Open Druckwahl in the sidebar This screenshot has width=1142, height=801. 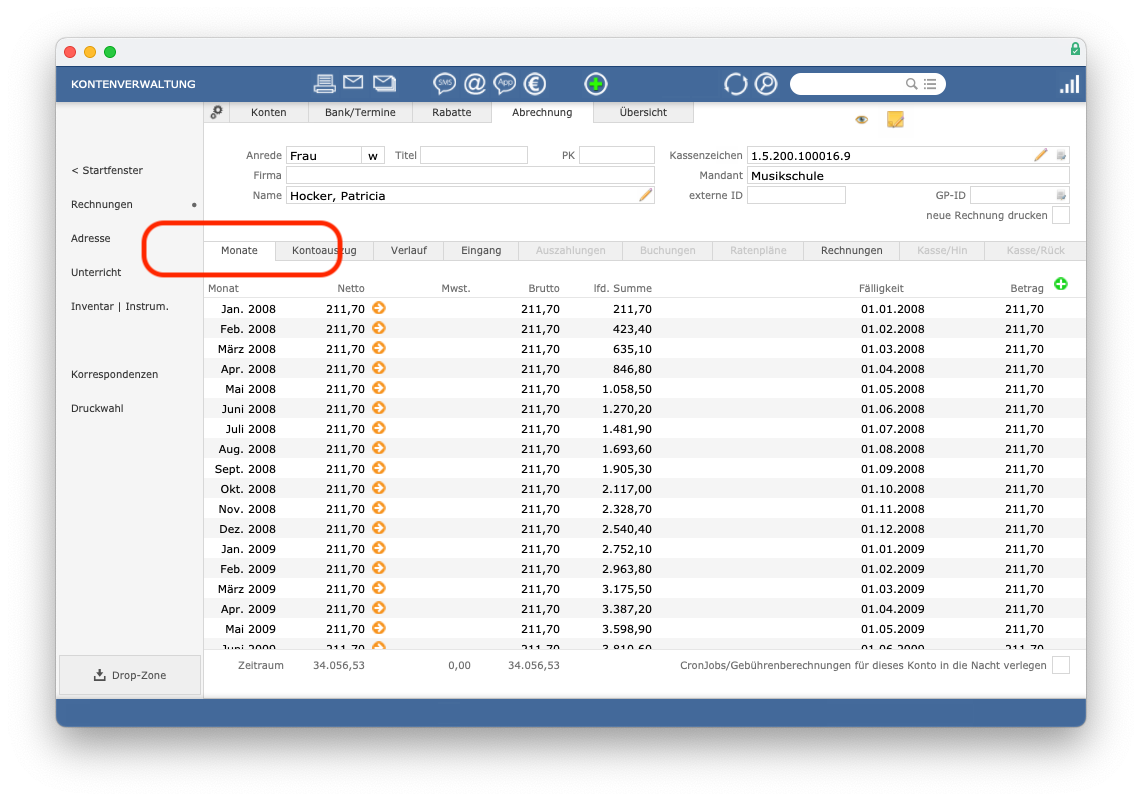point(98,409)
